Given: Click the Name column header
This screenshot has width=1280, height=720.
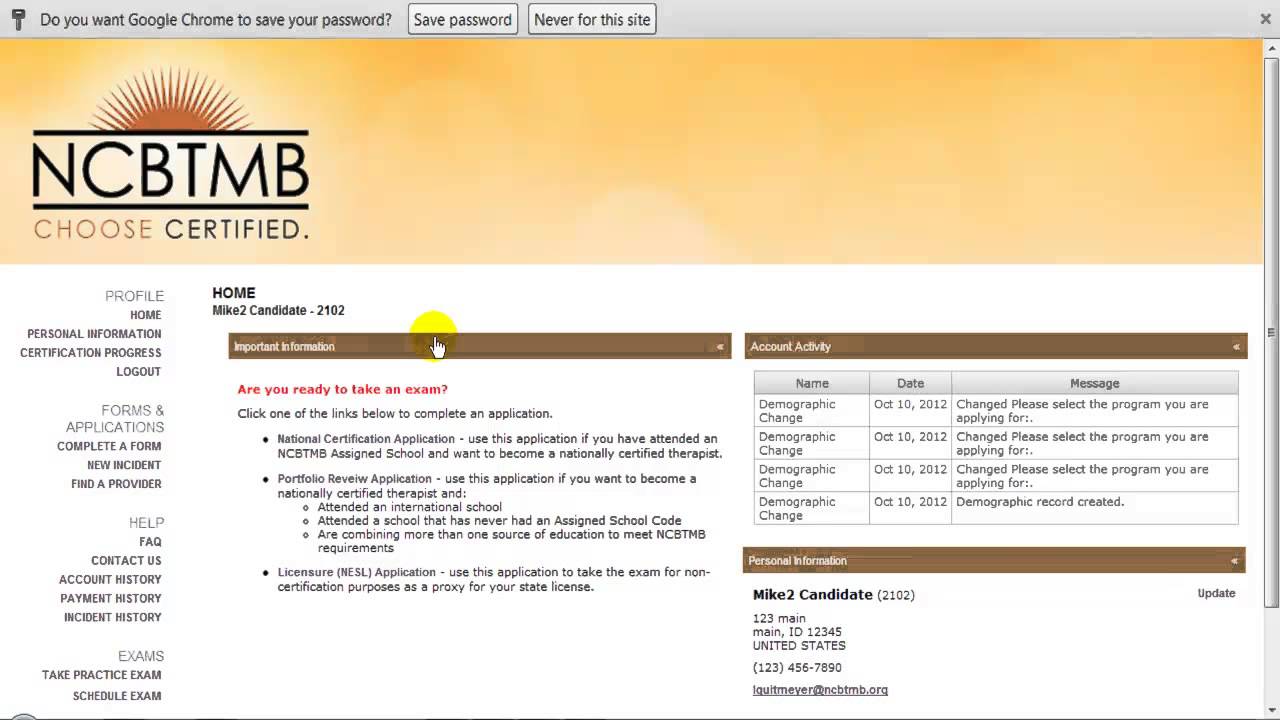Looking at the screenshot, I should tap(812, 383).
